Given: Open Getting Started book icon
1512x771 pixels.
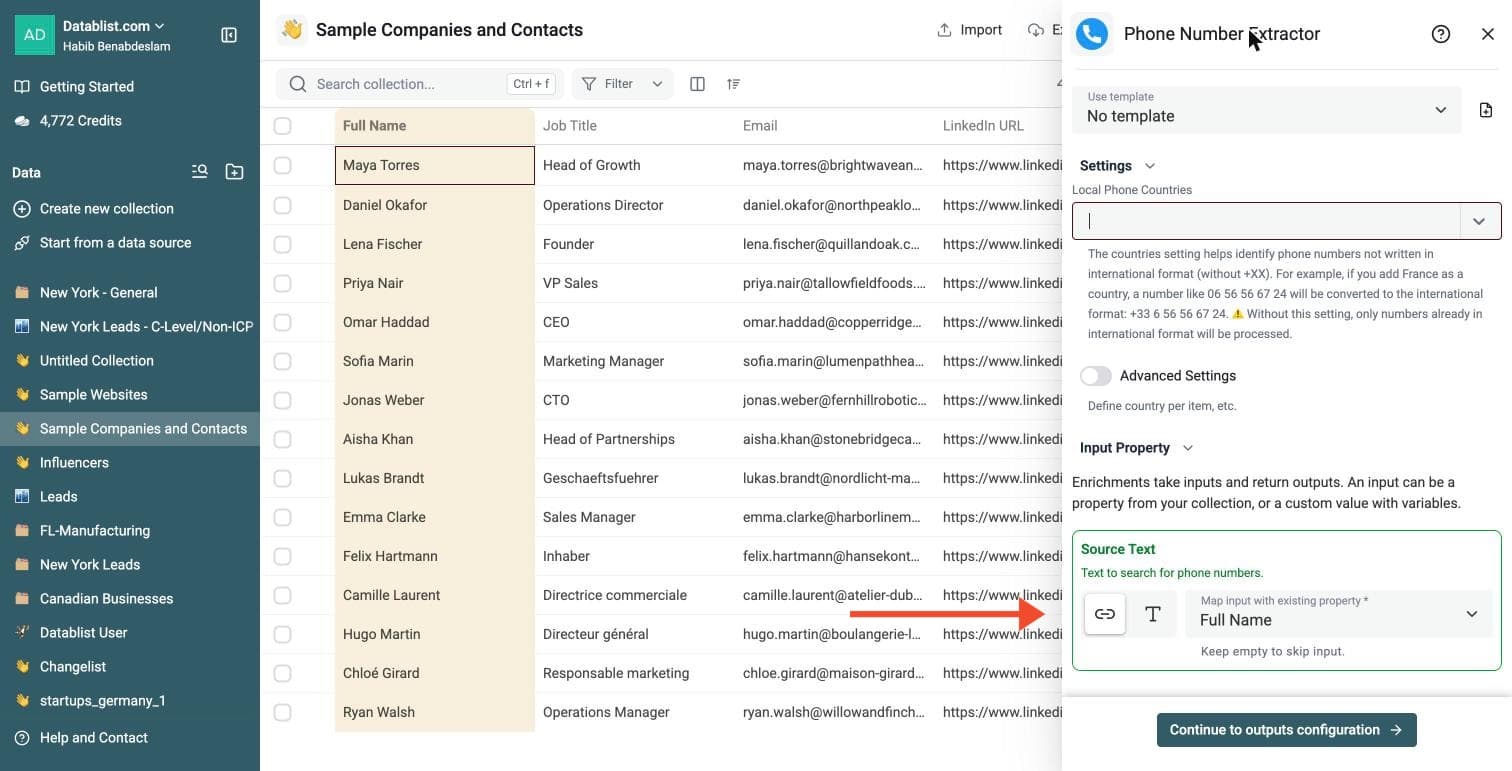Looking at the screenshot, I should 22,87.
